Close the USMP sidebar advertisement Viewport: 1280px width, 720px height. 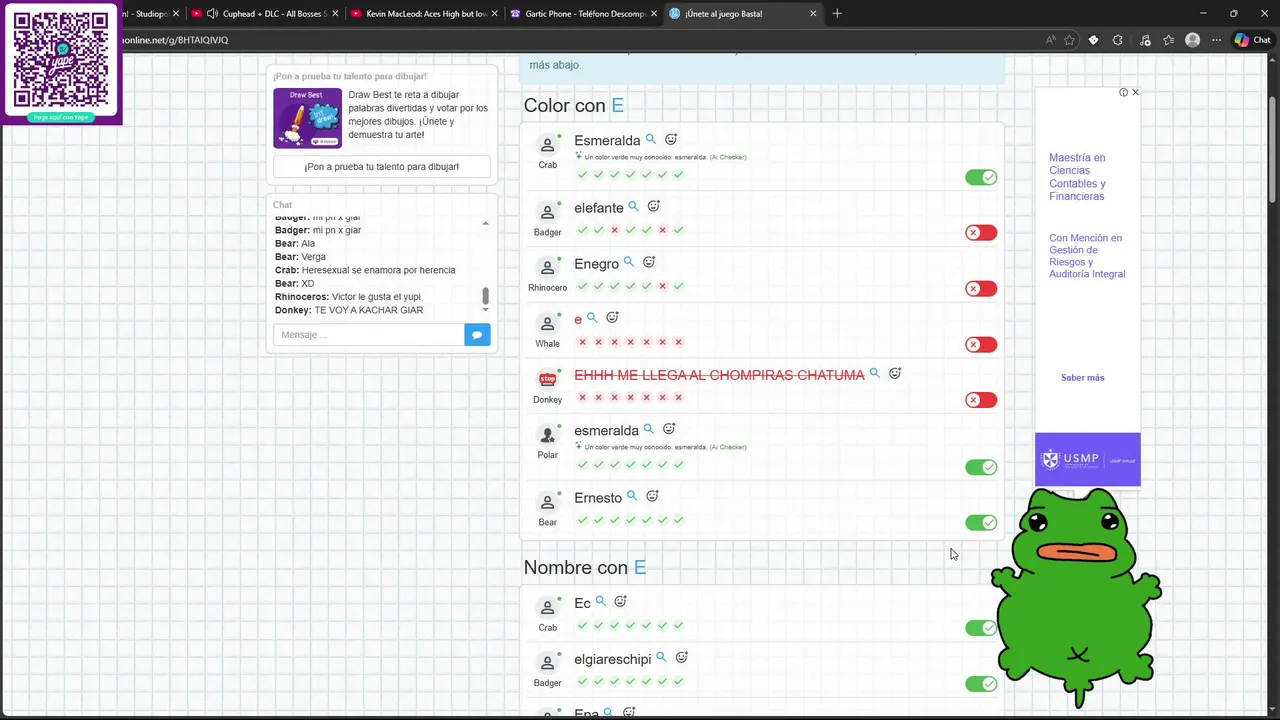[1135, 92]
